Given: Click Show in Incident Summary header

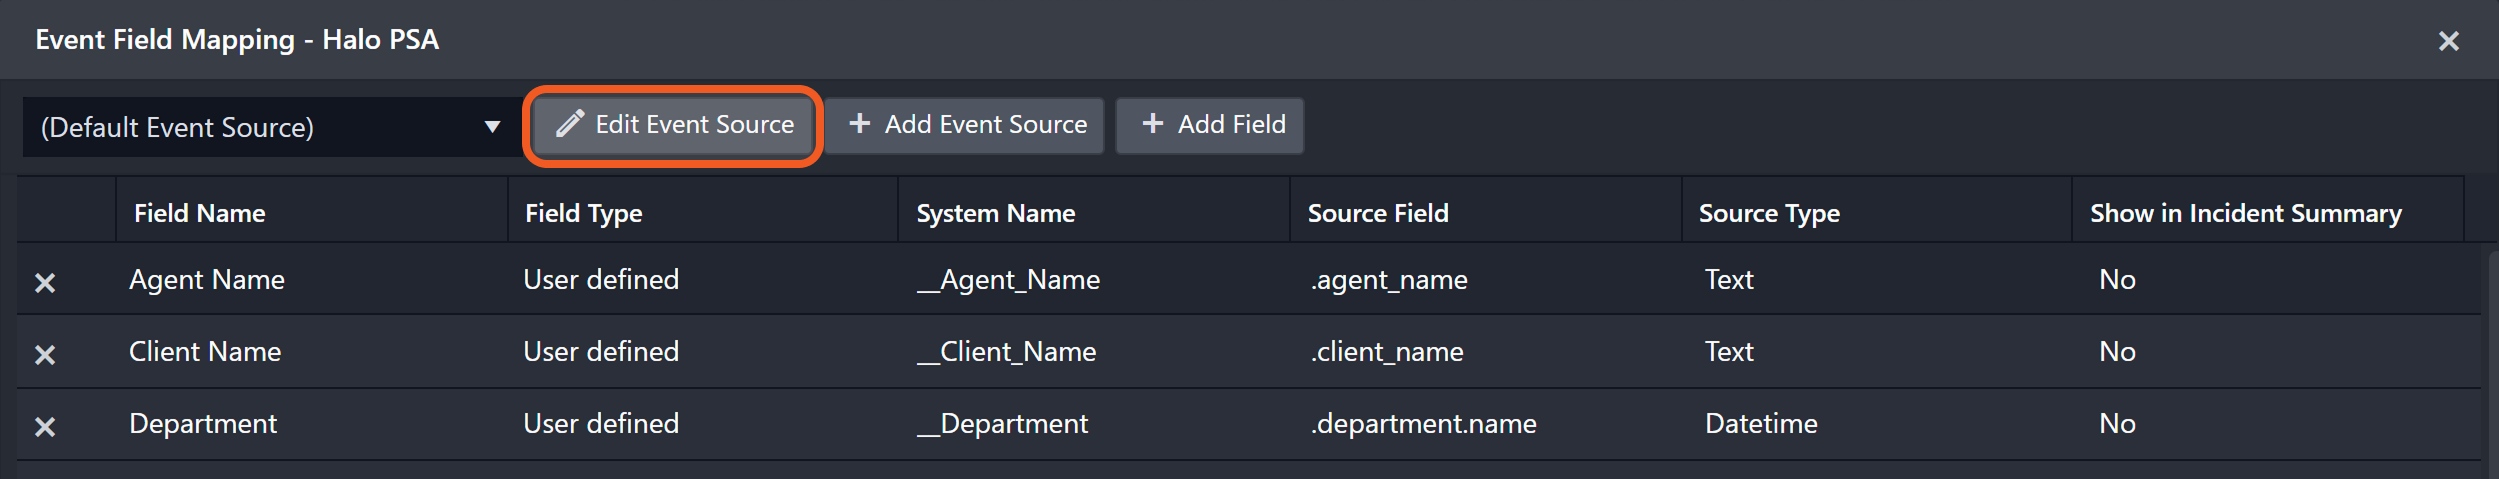Looking at the screenshot, I should tap(2245, 213).
